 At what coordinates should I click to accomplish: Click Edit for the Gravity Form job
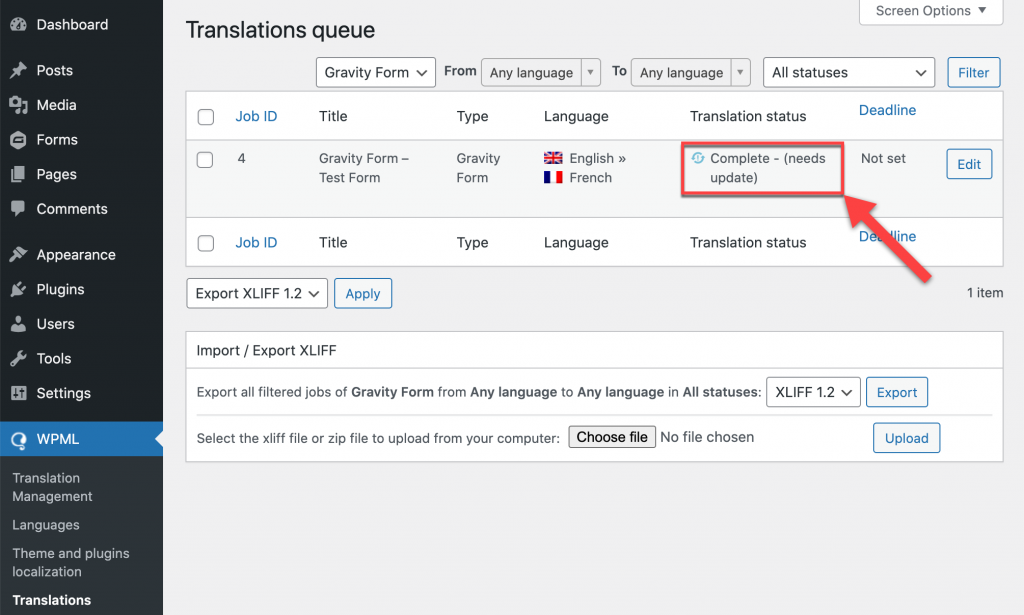[969, 165]
